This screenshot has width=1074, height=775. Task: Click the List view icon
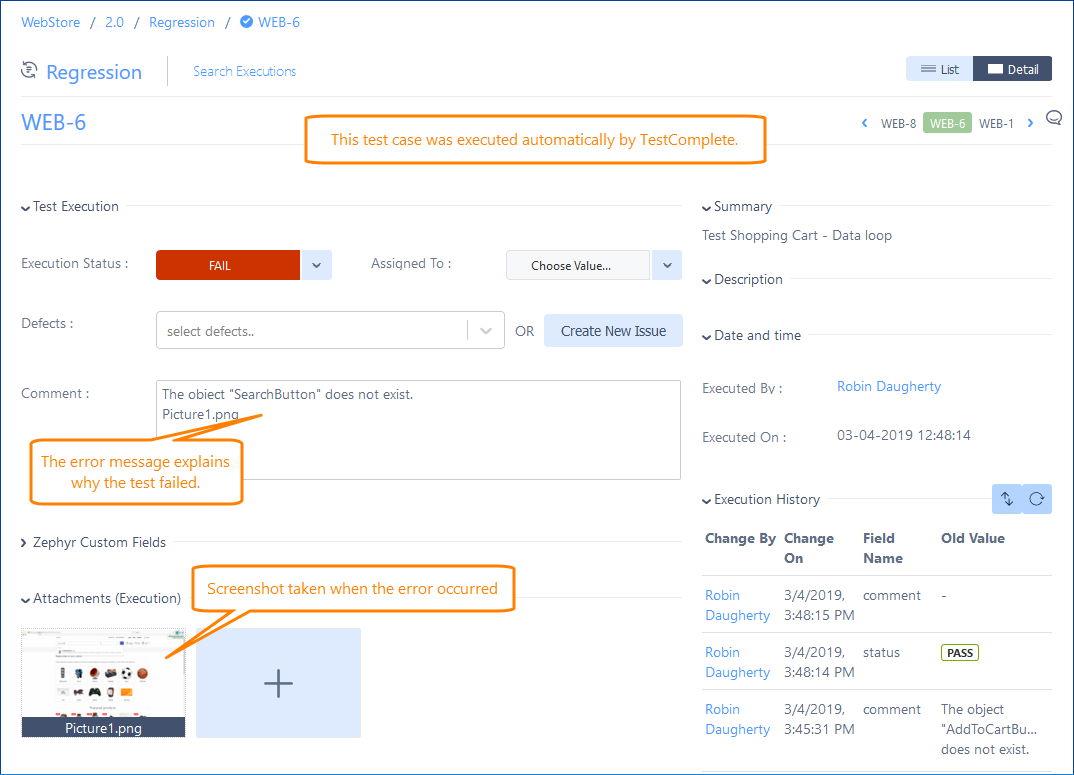[938, 68]
